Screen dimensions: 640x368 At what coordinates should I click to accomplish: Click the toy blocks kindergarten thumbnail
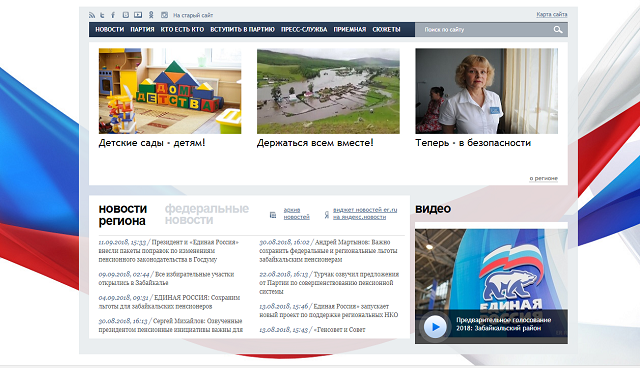tap(170, 91)
